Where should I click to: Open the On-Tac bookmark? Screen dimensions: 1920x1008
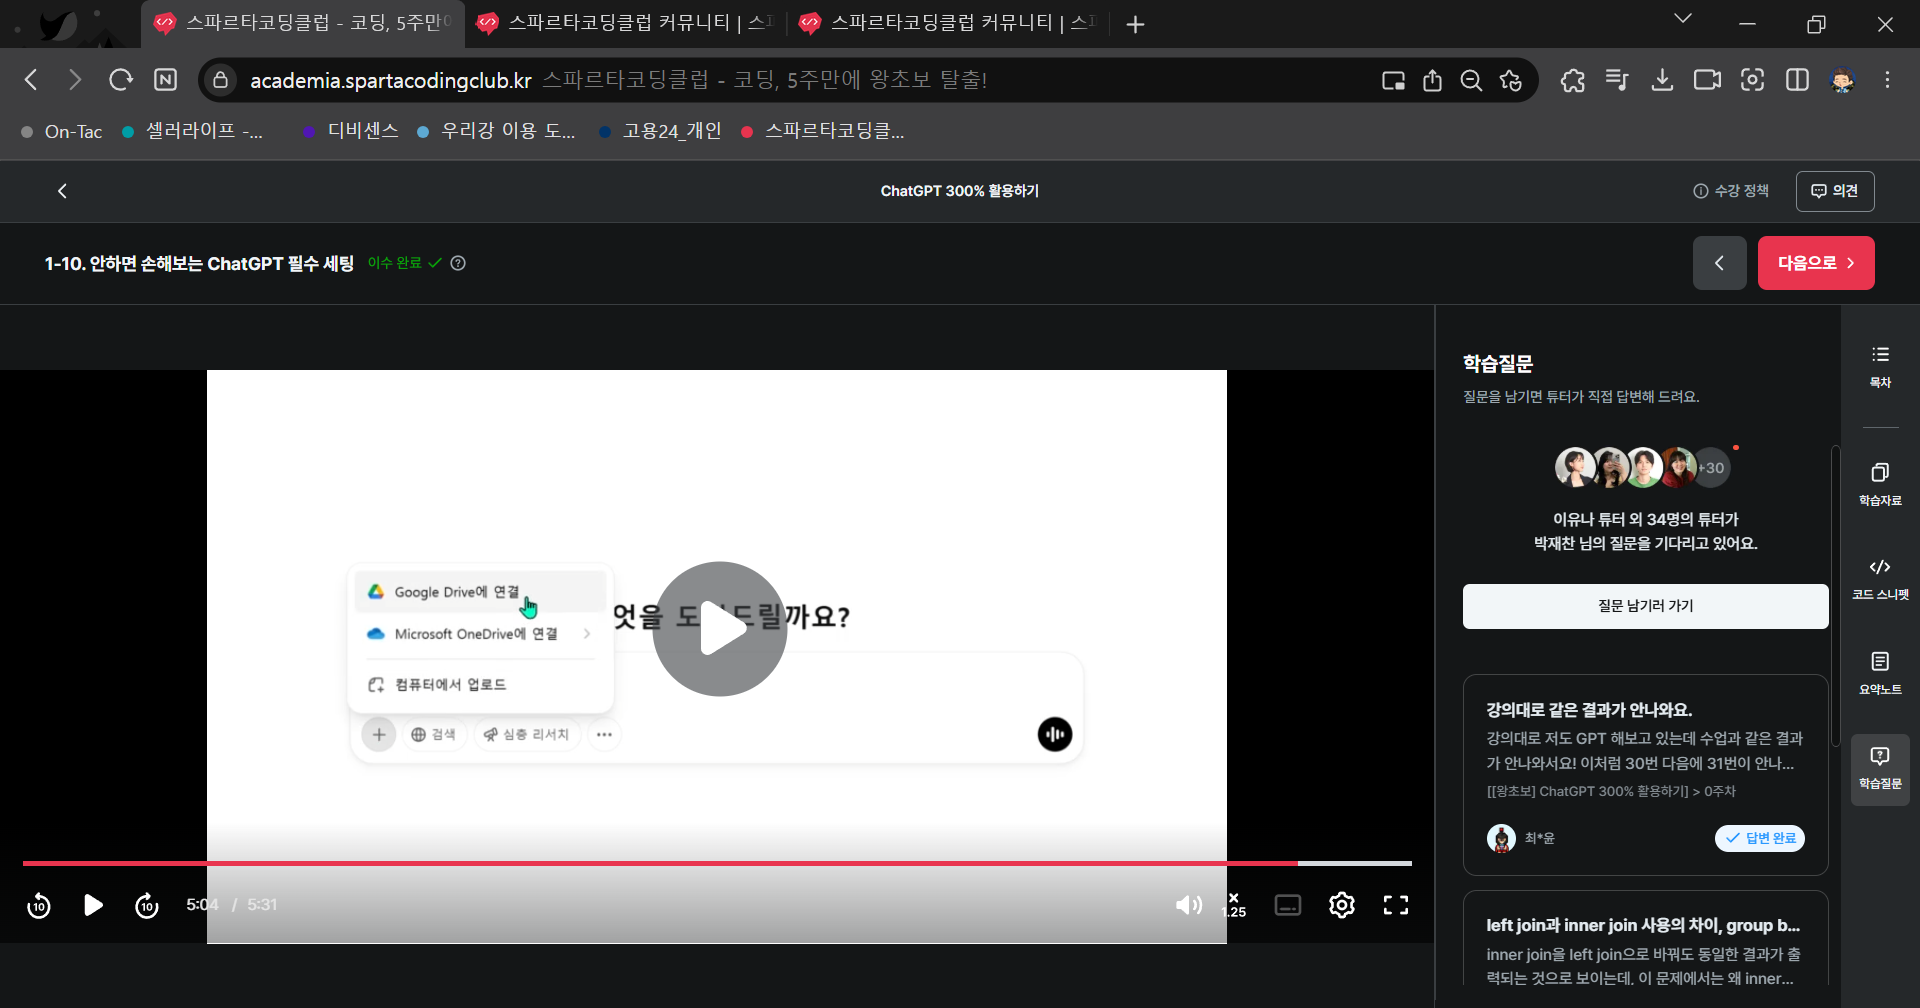tap(61, 131)
